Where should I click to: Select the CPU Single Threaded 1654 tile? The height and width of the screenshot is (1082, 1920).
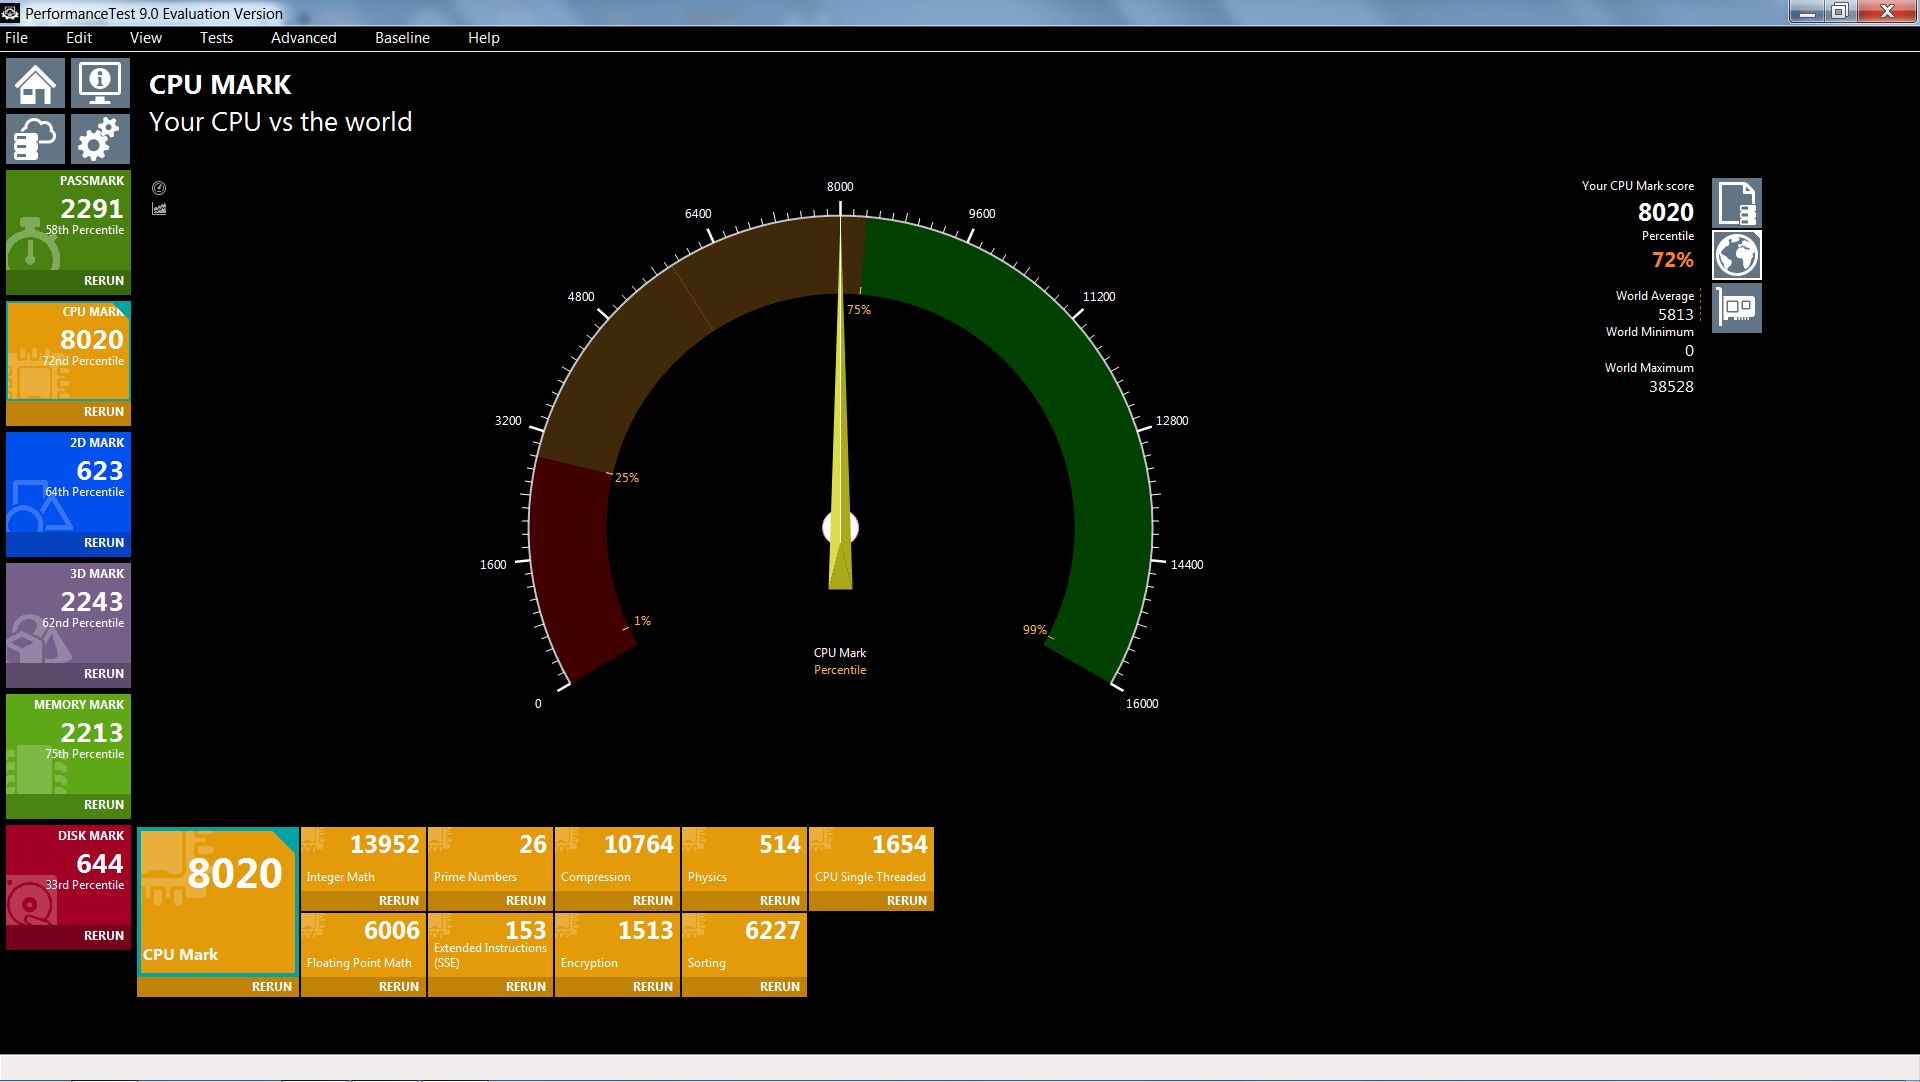871,859
